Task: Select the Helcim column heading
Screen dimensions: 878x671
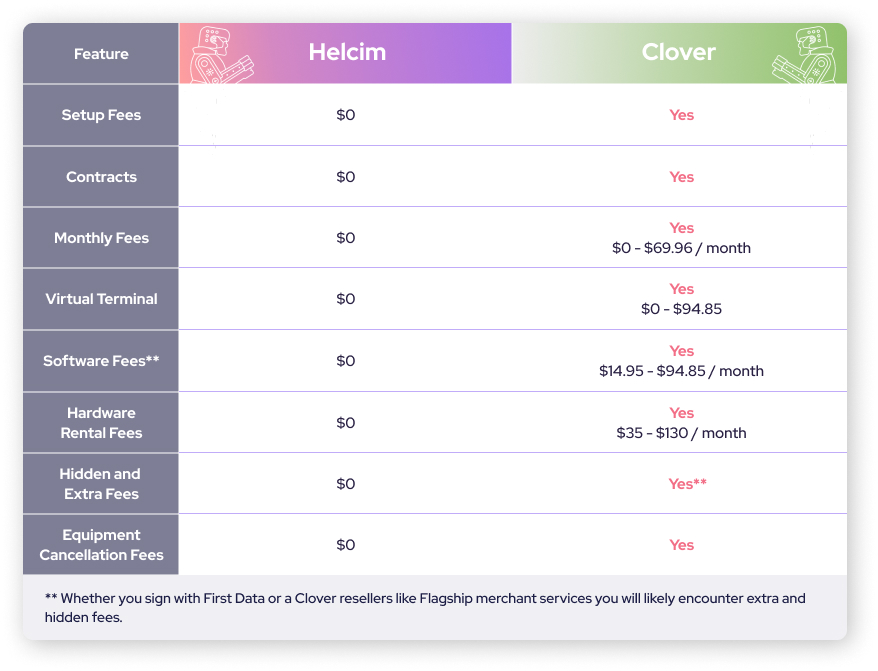Action: [x=347, y=52]
